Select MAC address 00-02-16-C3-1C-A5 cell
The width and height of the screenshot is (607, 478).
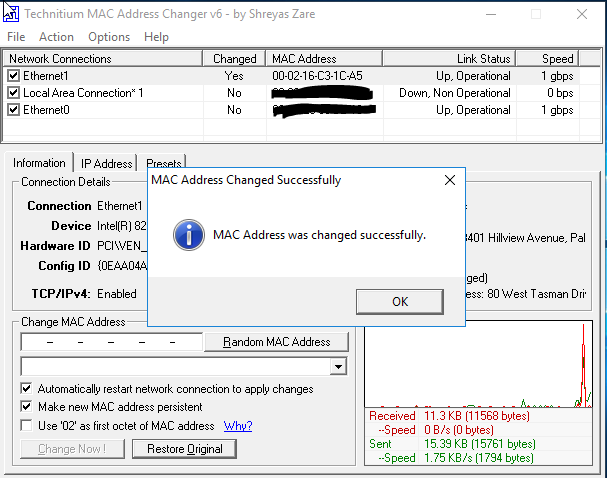tap(317, 75)
